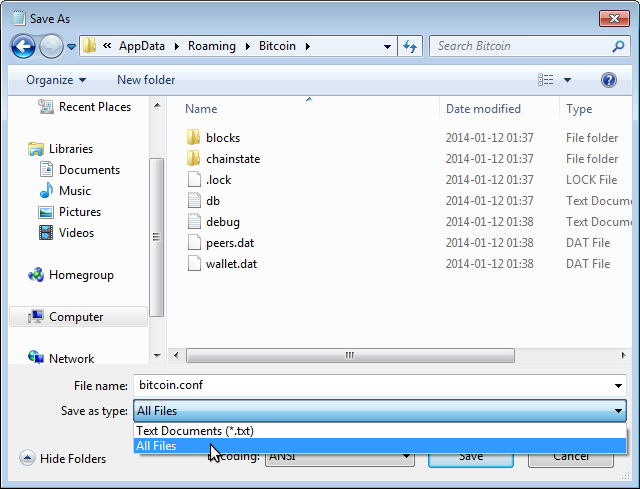
Task: Click the Cancel button
Action: pyautogui.click(x=571, y=457)
